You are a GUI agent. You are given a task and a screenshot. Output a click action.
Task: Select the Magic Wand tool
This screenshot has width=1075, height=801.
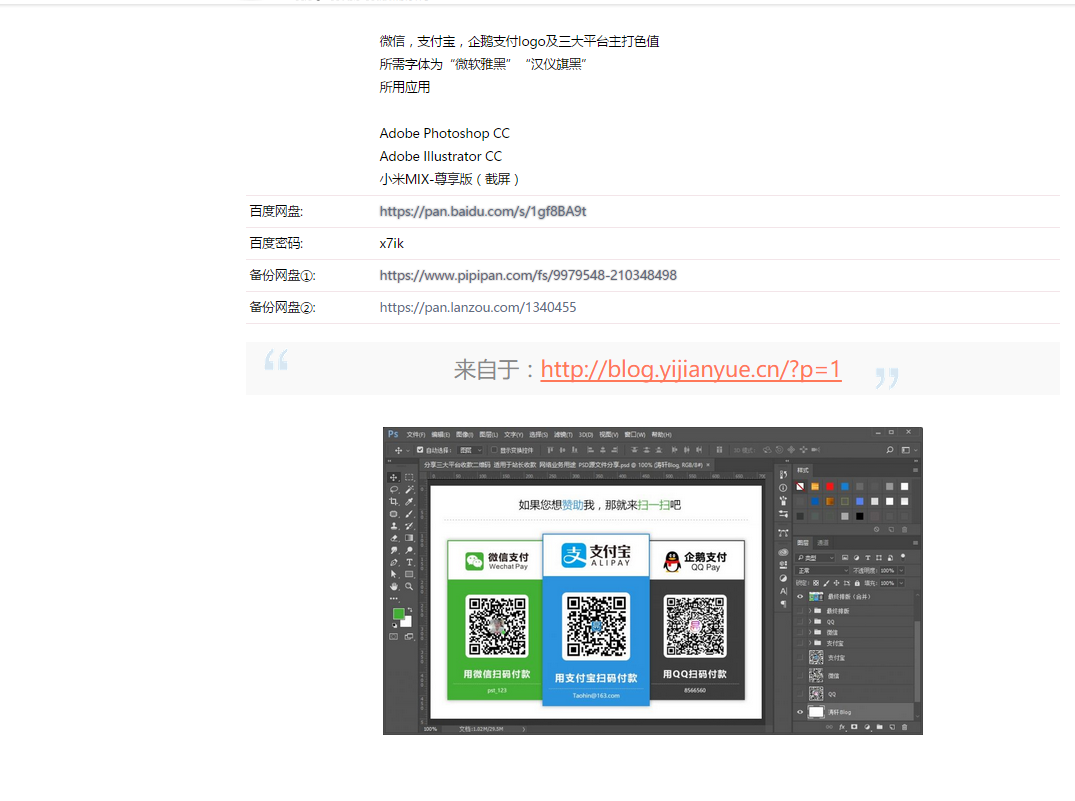(410, 490)
